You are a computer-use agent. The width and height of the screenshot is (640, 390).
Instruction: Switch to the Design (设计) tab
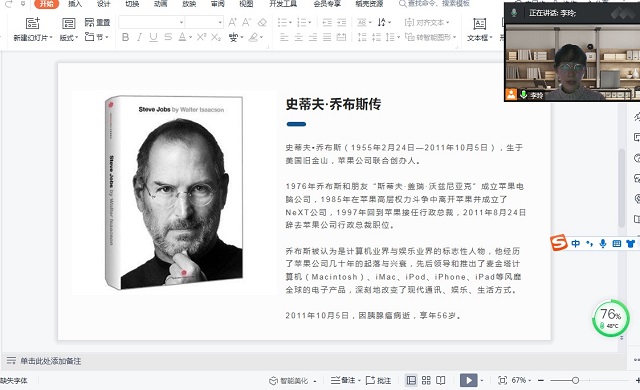click(104, 4)
